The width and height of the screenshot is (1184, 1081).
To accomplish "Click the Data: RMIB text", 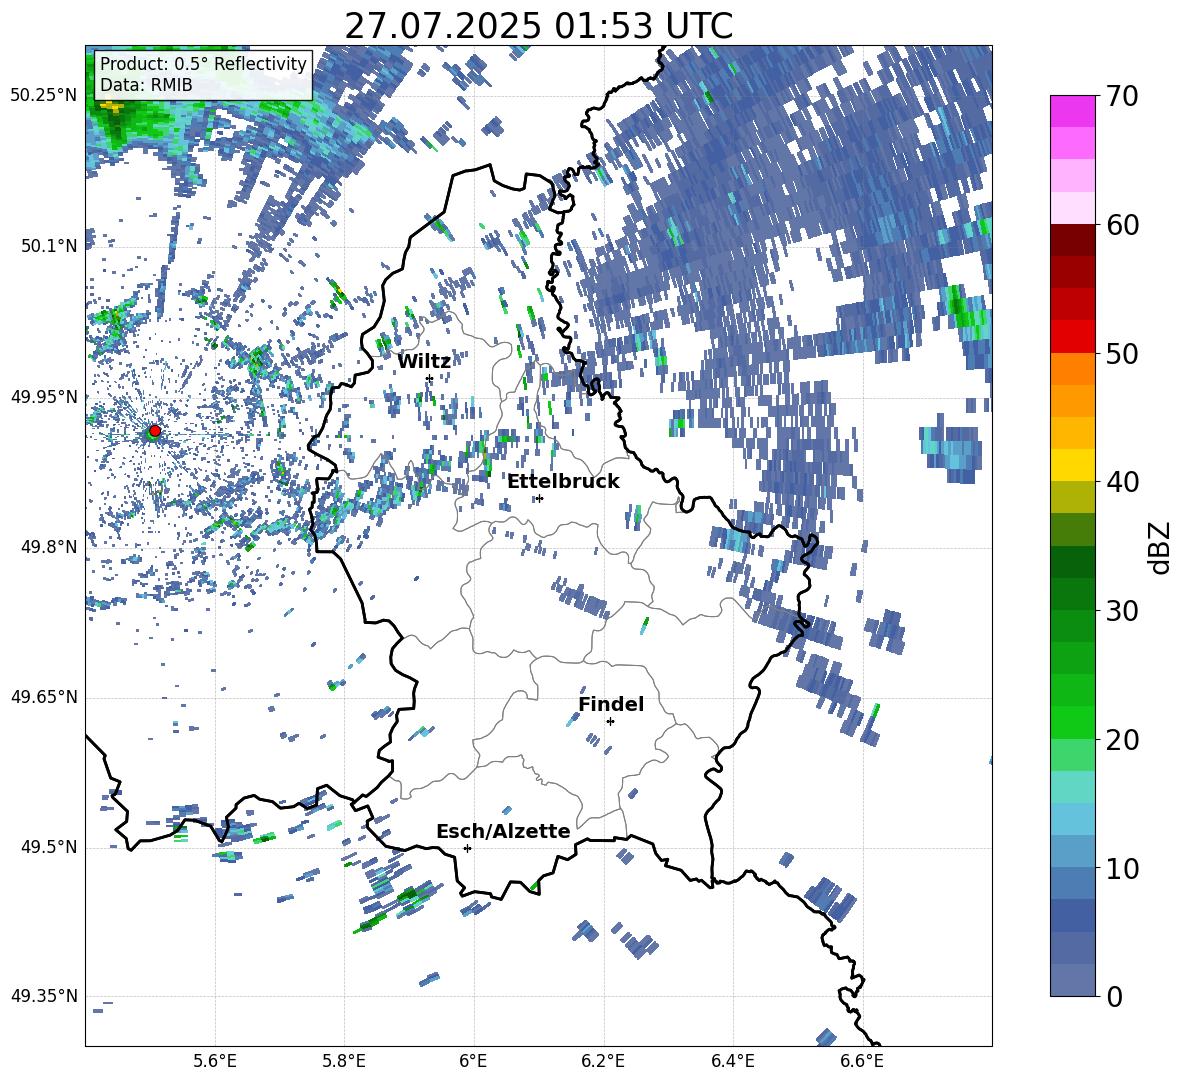I will click(x=146, y=85).
